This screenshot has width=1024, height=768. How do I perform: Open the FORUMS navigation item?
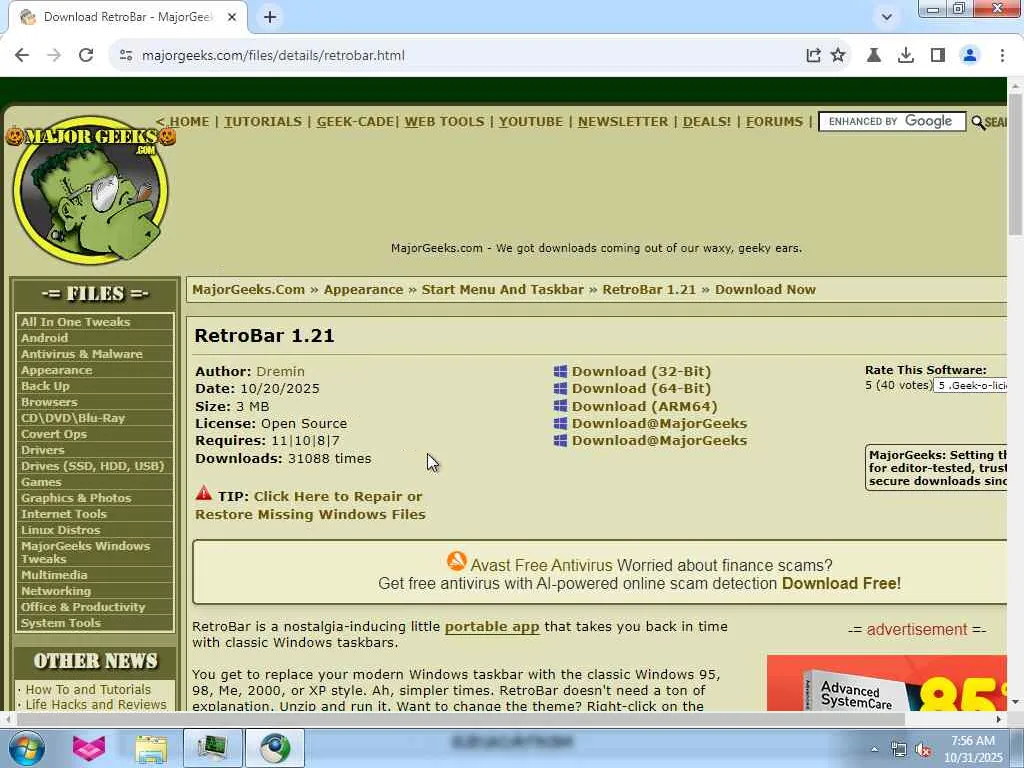(x=775, y=122)
